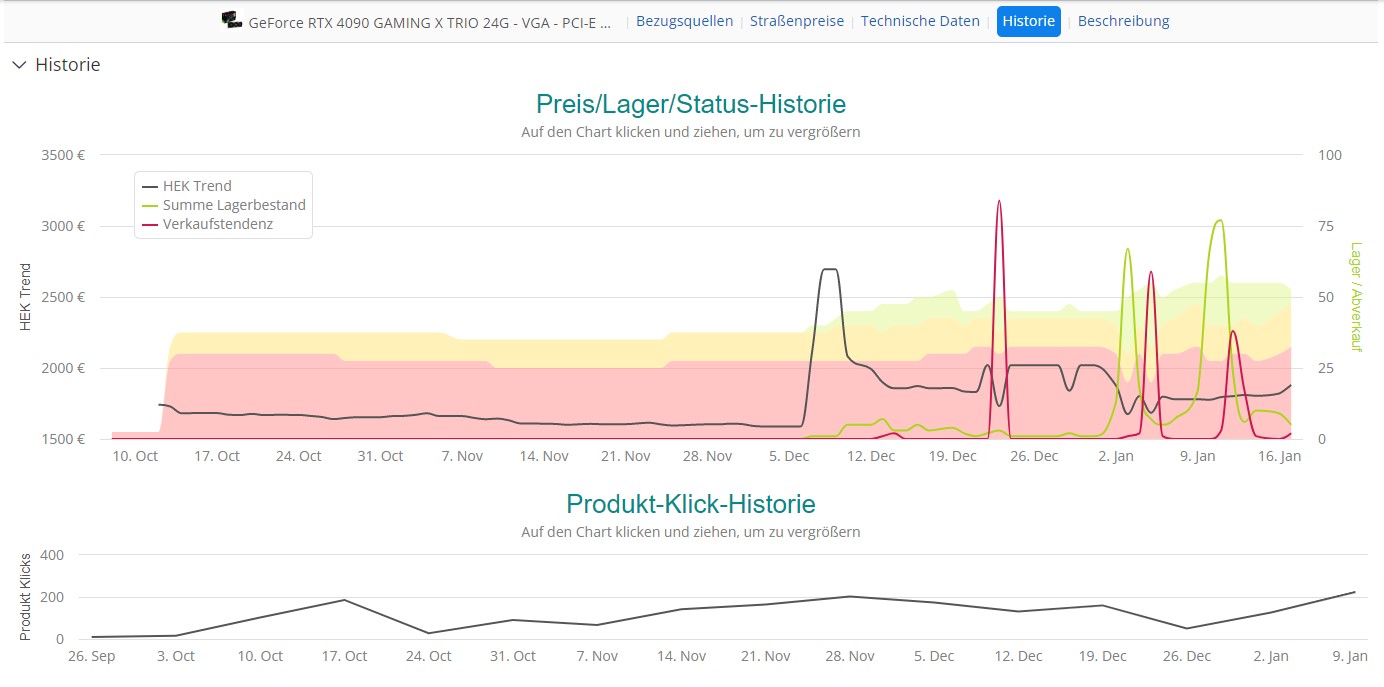The width and height of the screenshot is (1384, 687).
Task: Toggle HEK Trend series in legend
Action: [x=196, y=186]
